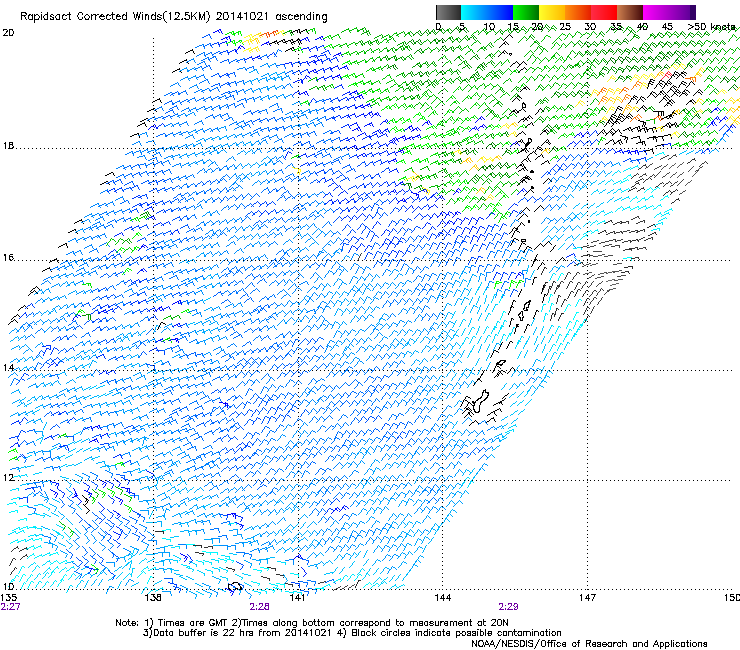Click the '>50 knots' legend label

(712, 27)
